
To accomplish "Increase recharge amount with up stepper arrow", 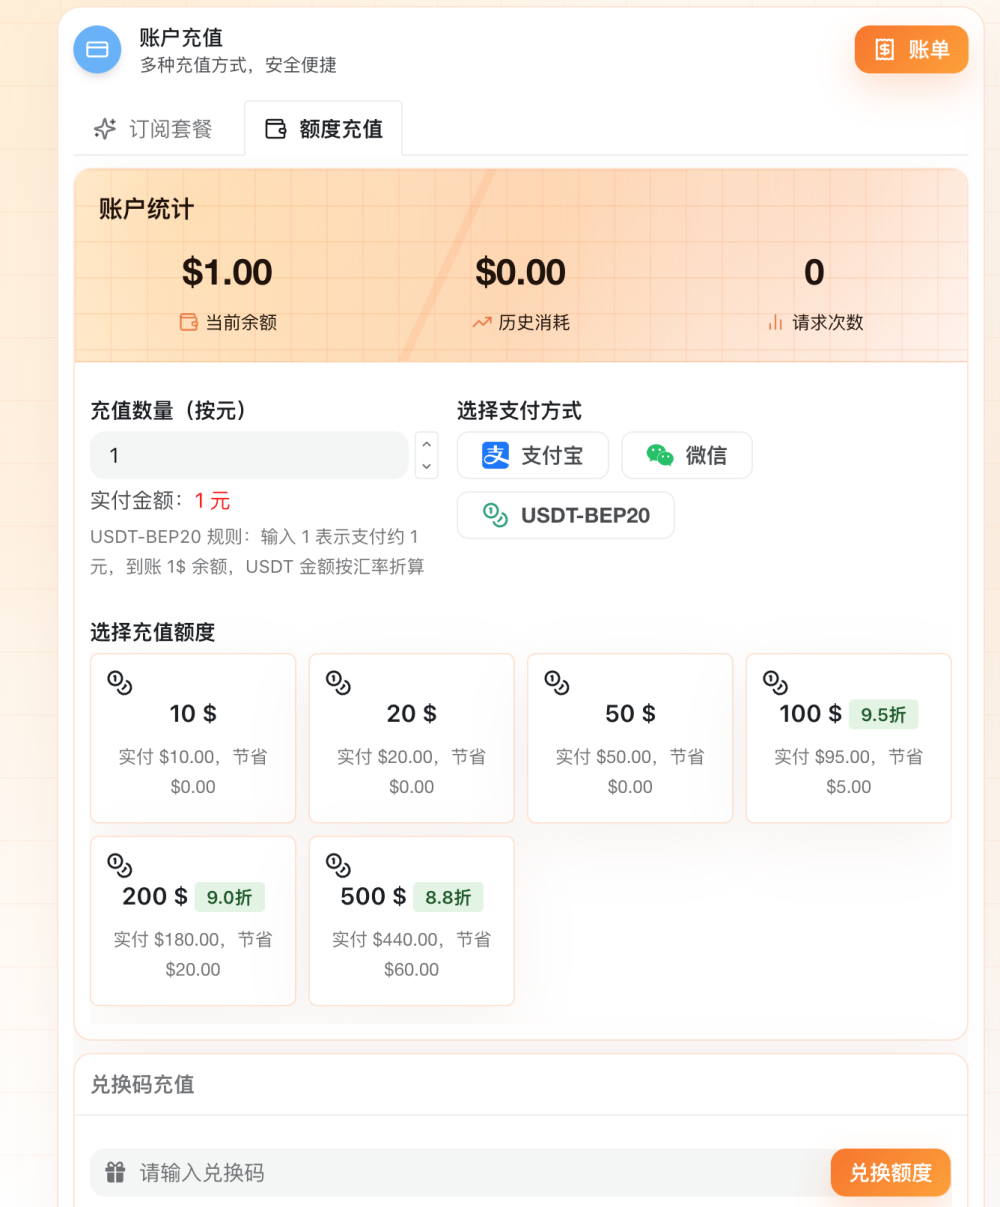I will (x=427, y=444).
